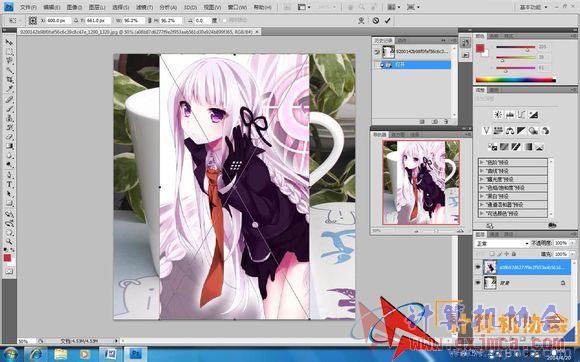Add a Black & White adjustment icon
The width and height of the screenshot is (580, 362).
click(x=521, y=131)
